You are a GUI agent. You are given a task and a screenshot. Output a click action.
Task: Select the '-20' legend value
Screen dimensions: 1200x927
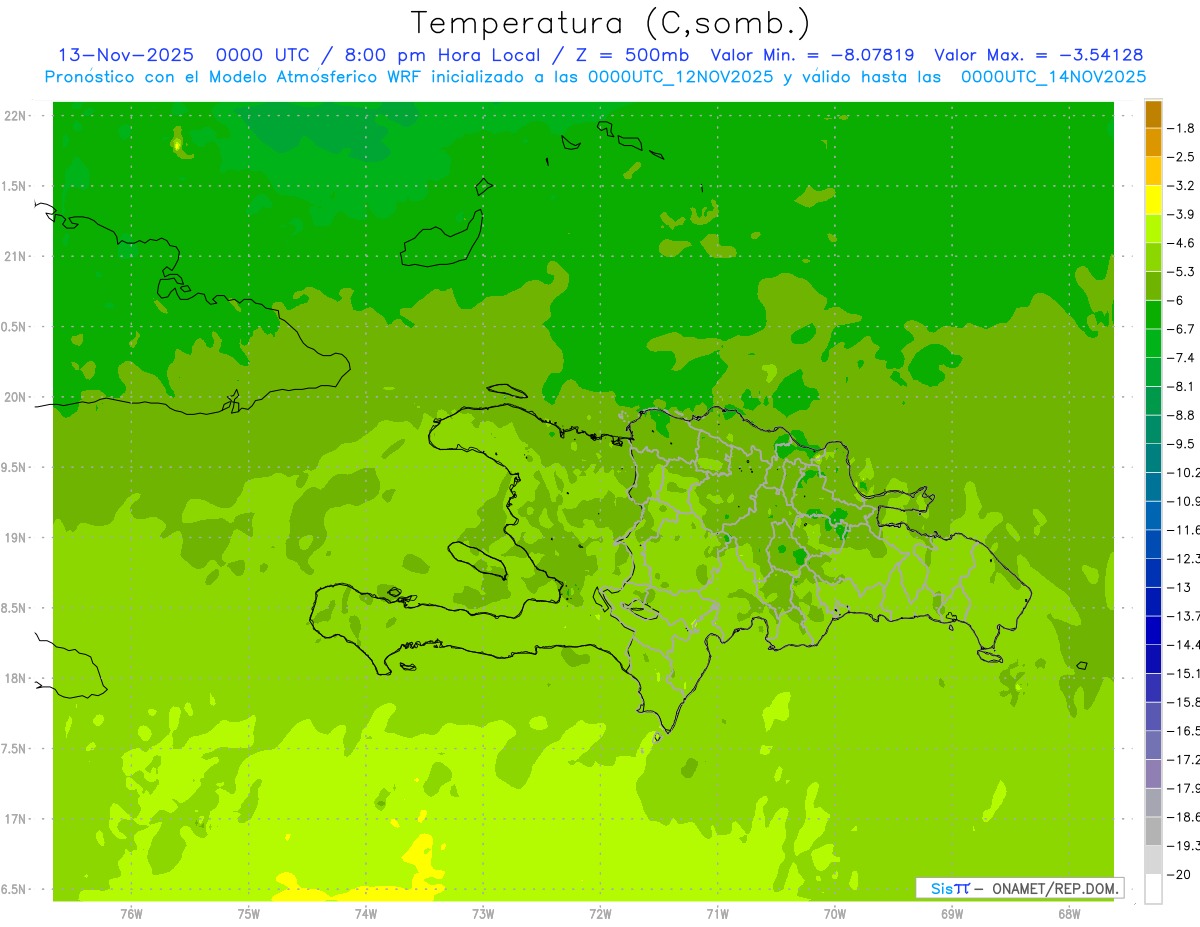1179,875
